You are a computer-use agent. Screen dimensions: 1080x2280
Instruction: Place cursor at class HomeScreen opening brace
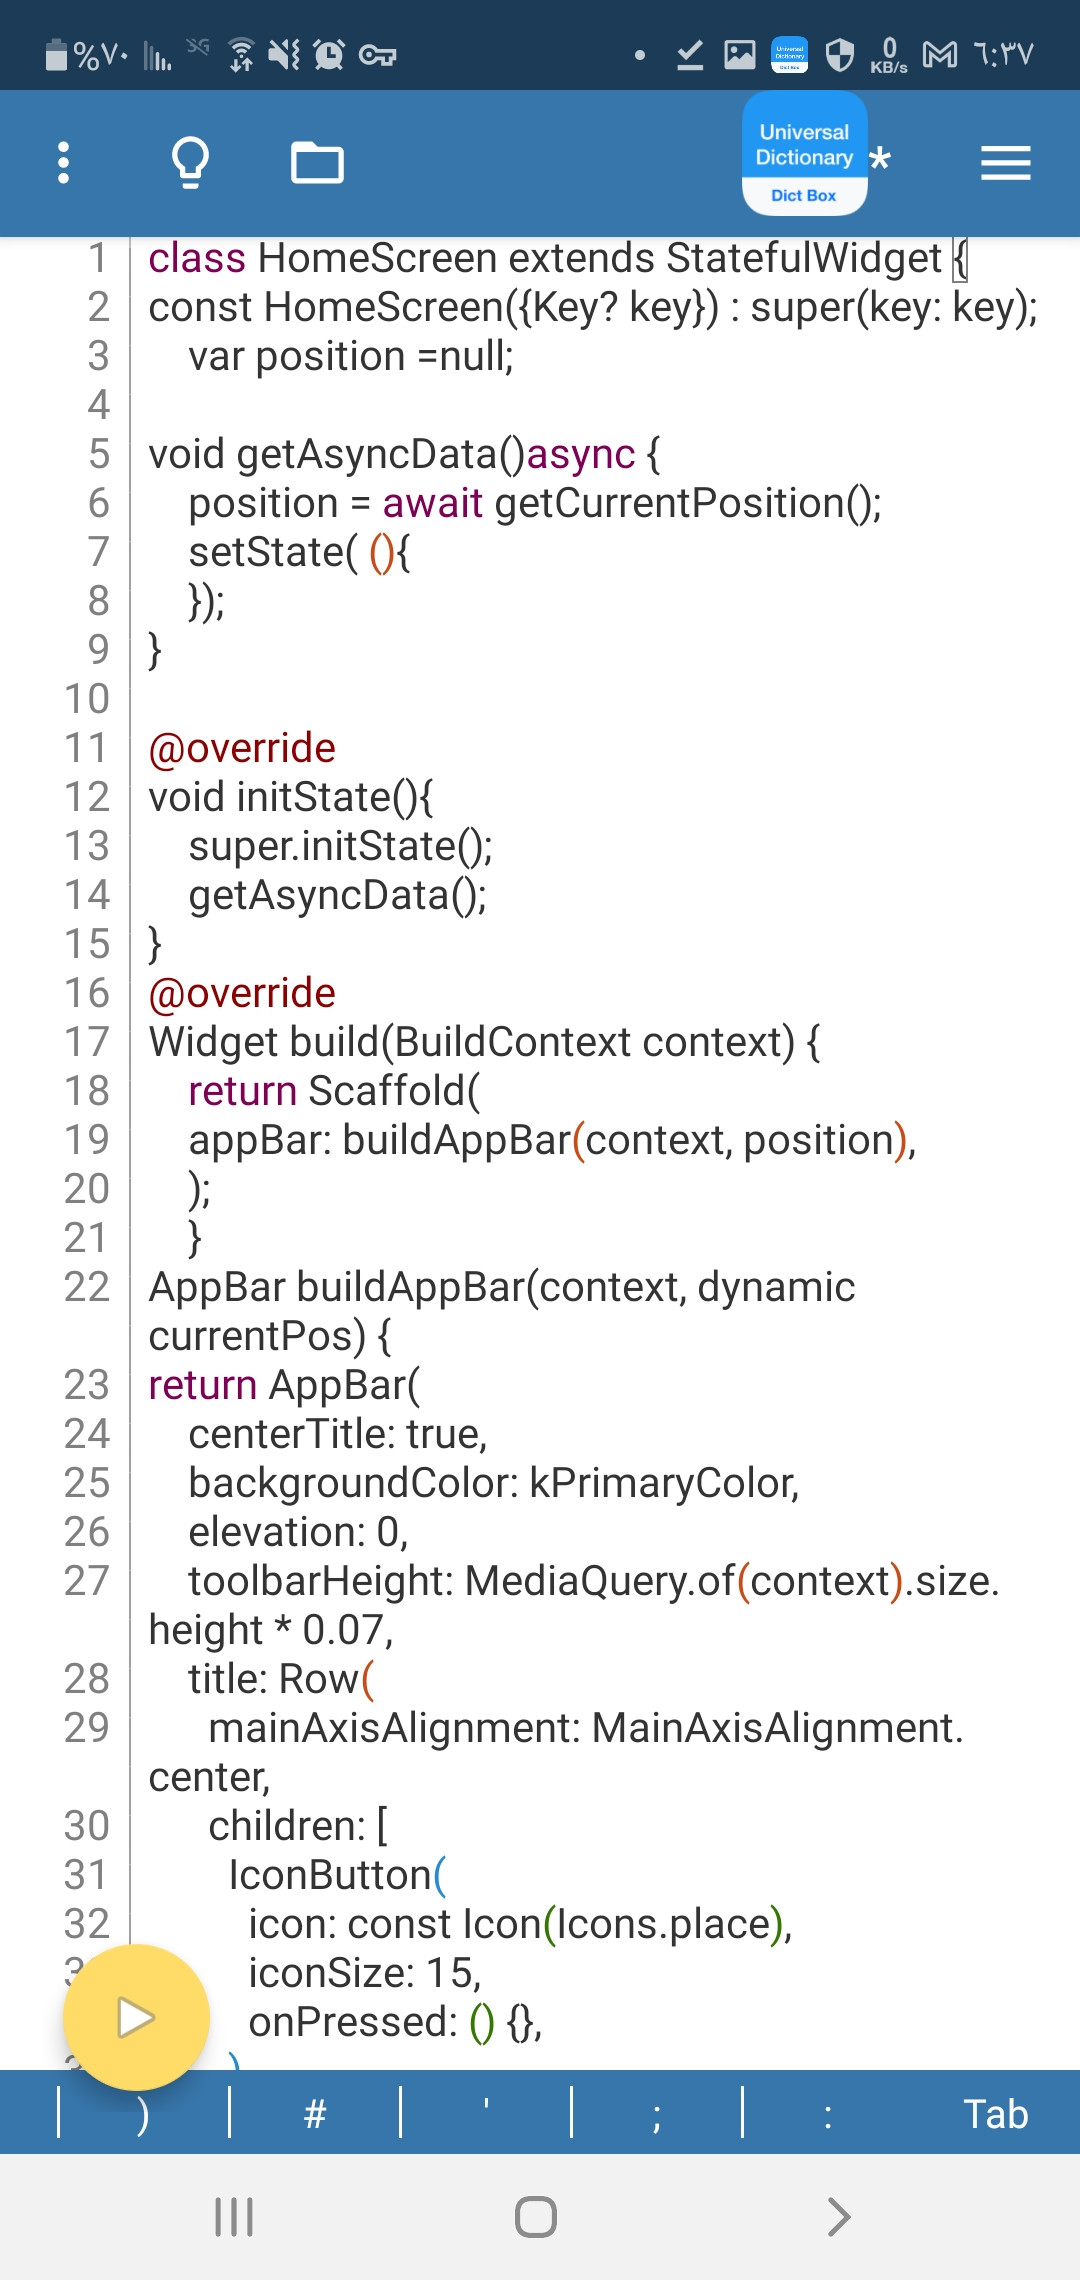coord(960,258)
